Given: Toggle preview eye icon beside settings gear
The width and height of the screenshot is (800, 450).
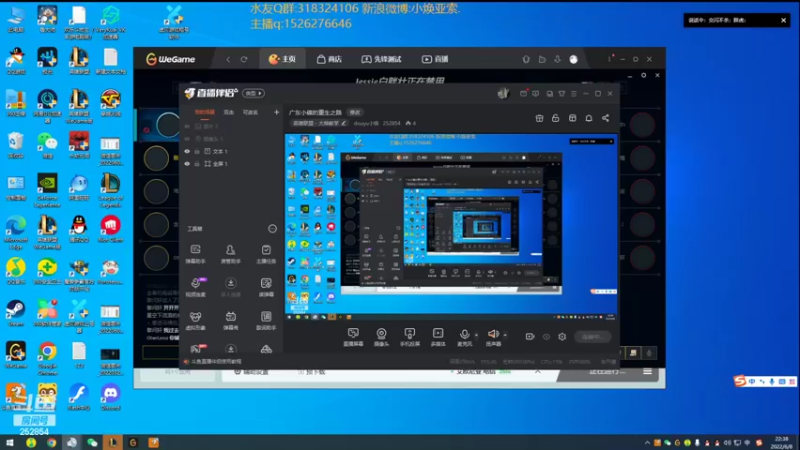Looking at the screenshot, I should pos(546,337).
